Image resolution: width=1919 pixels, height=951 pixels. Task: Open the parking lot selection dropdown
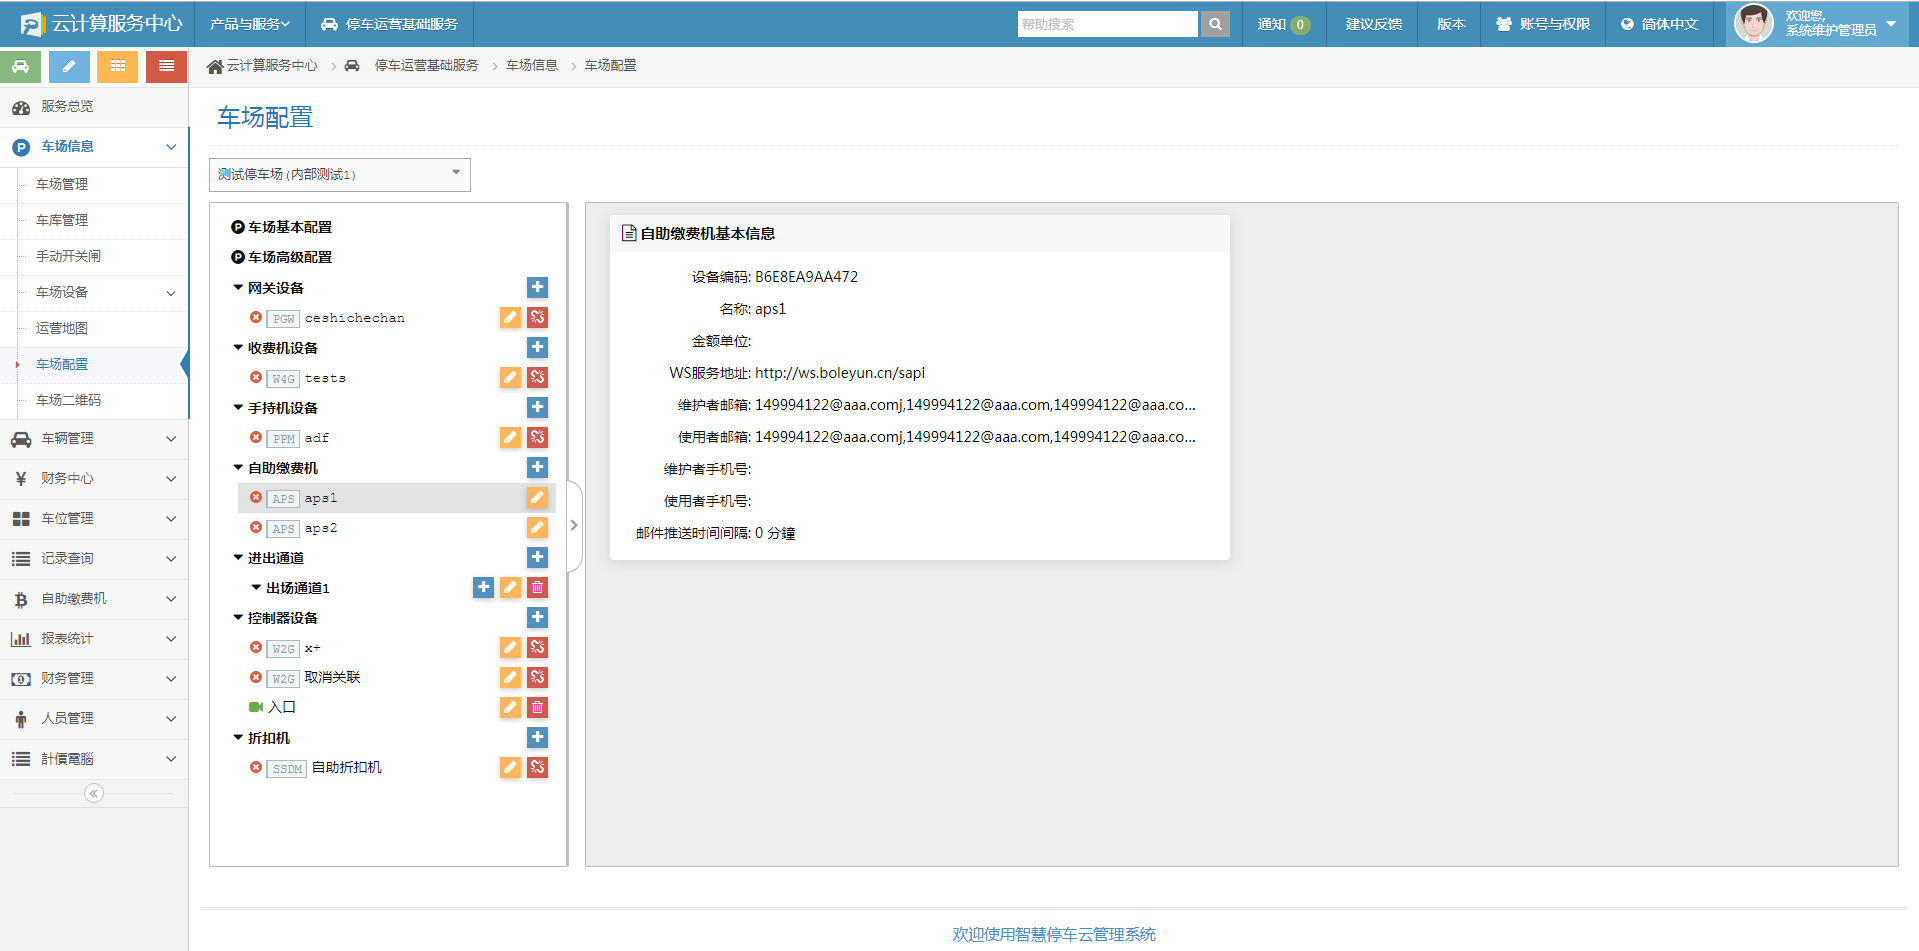[339, 174]
